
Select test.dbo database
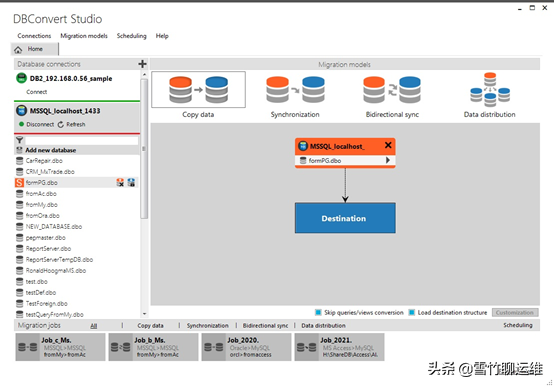tap(36, 282)
